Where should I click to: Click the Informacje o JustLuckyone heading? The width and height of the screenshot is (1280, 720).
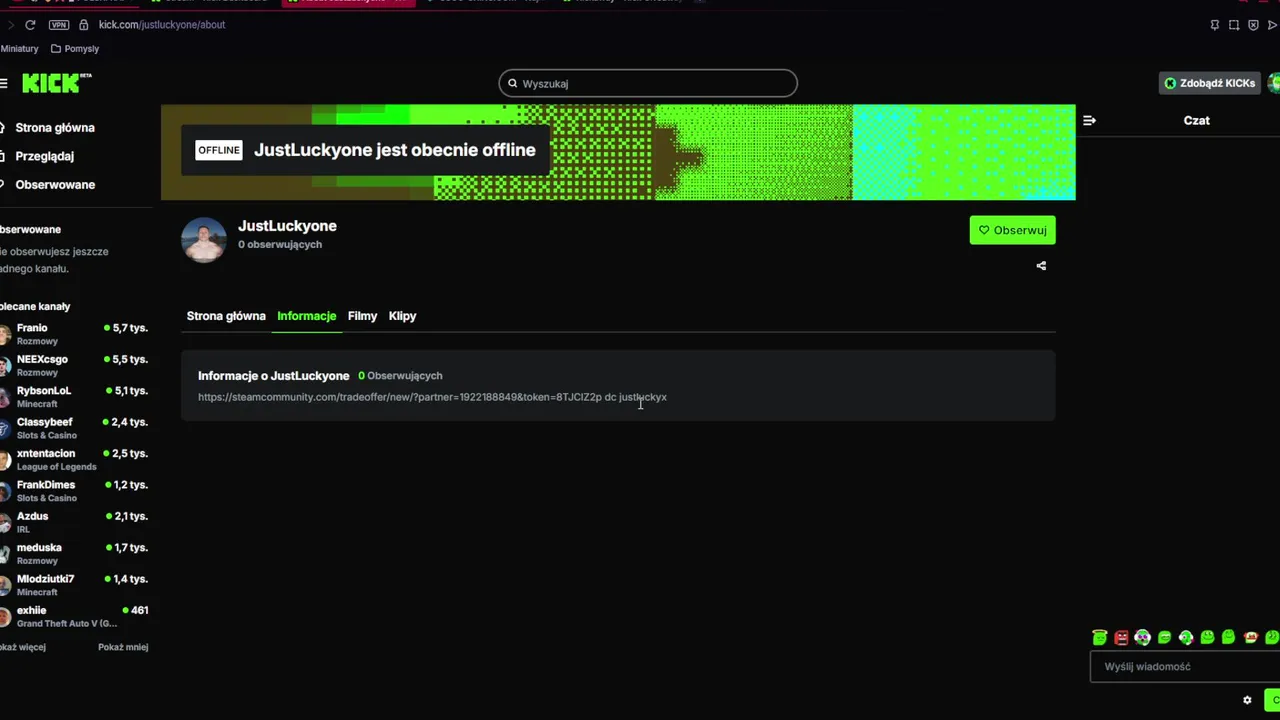pyautogui.click(x=273, y=376)
